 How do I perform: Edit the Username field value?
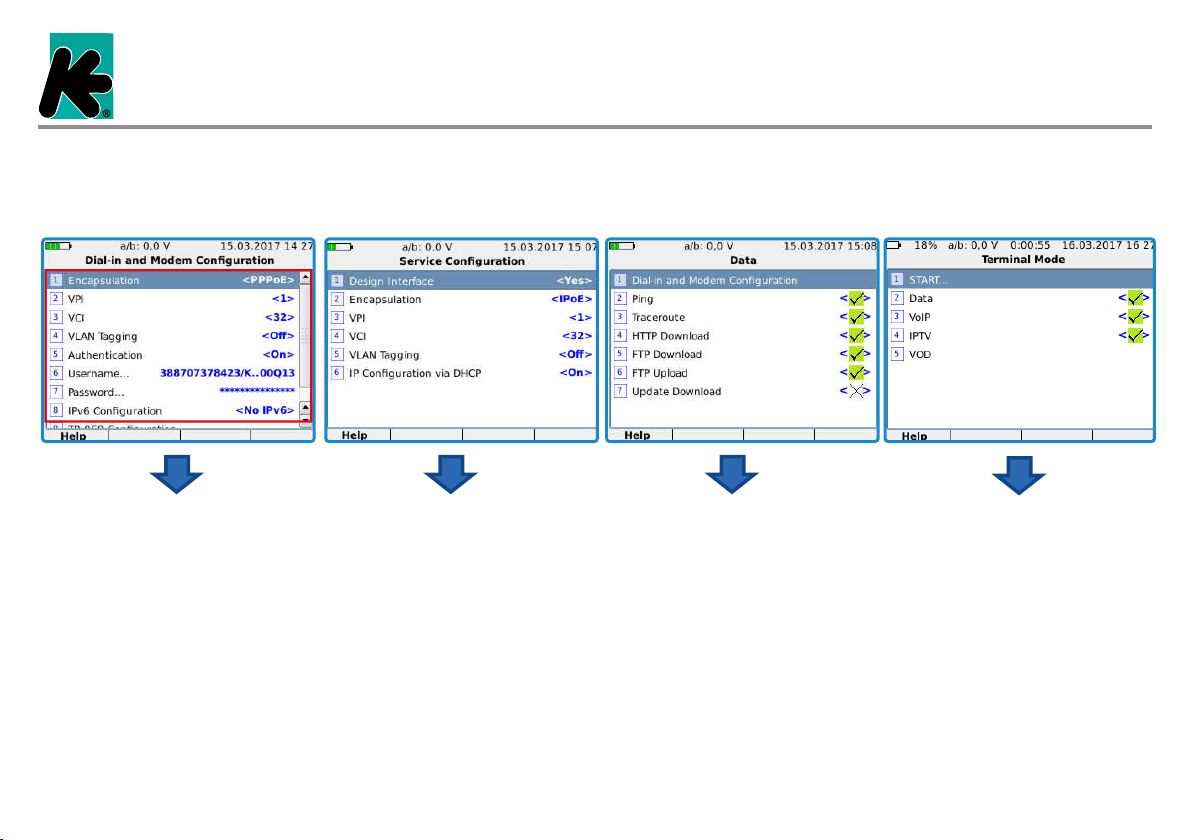coord(227,373)
